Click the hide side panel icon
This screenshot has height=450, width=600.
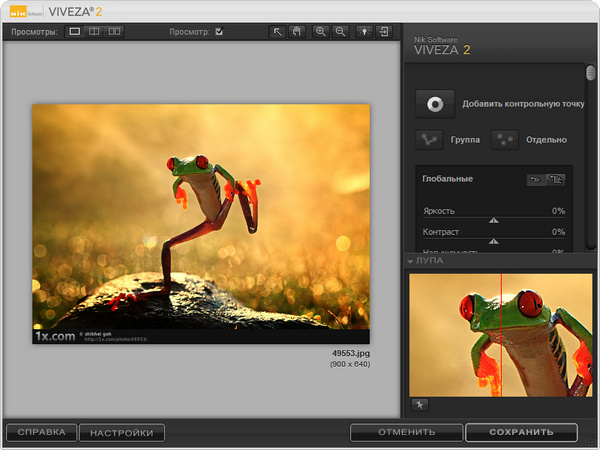[384, 32]
